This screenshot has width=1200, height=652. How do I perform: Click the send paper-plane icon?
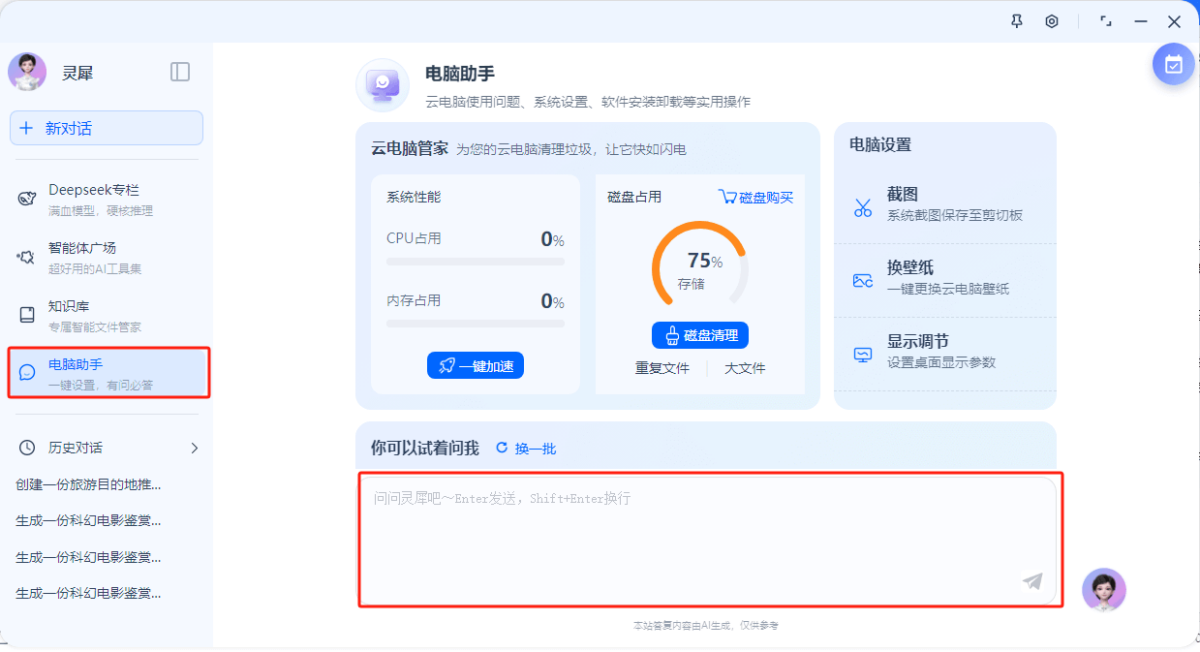(x=1032, y=581)
